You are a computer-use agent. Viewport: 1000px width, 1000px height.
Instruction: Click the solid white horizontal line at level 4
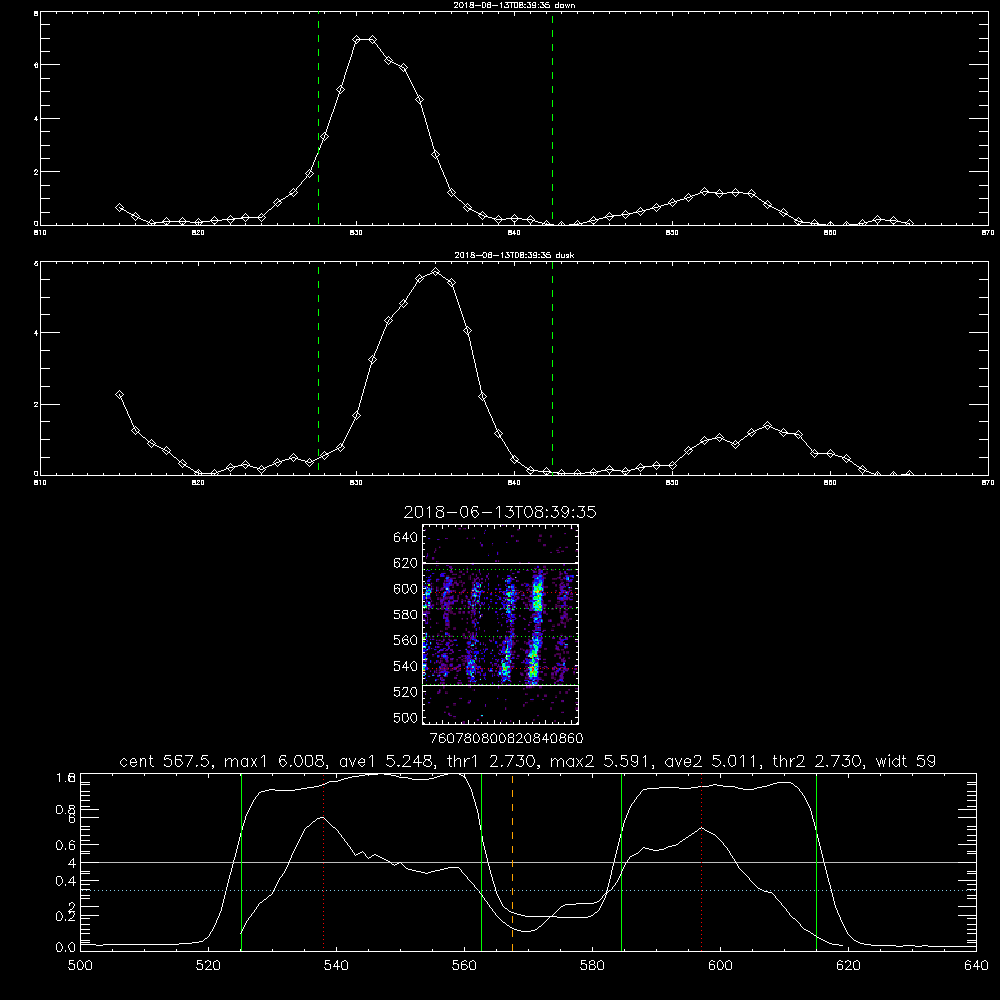[x=528, y=862]
